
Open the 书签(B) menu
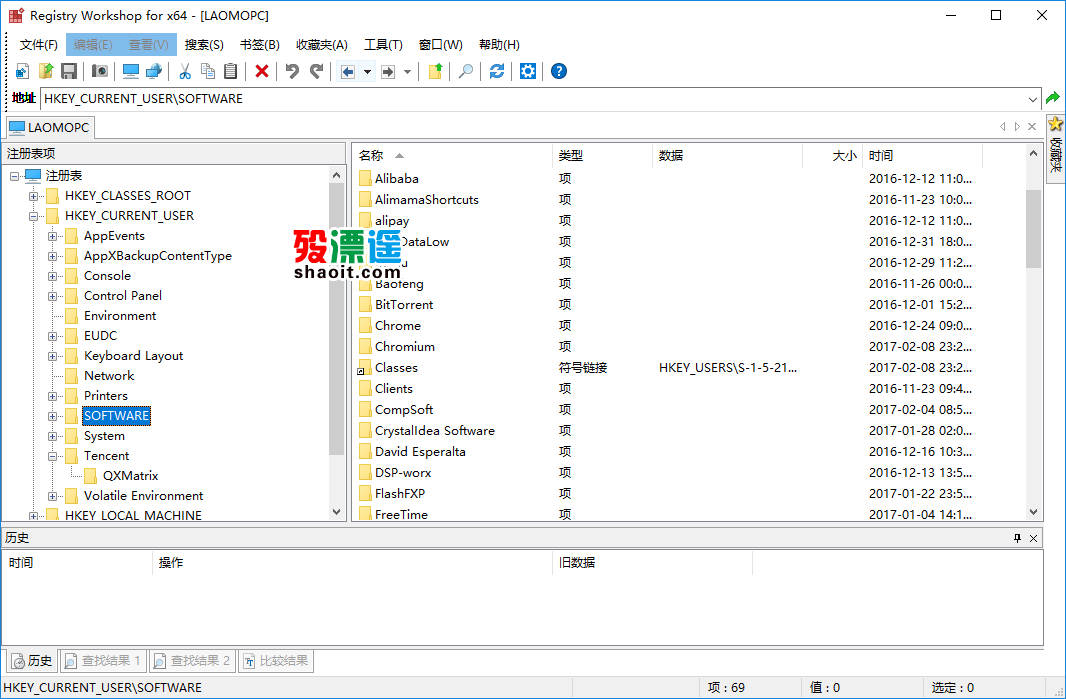point(260,45)
